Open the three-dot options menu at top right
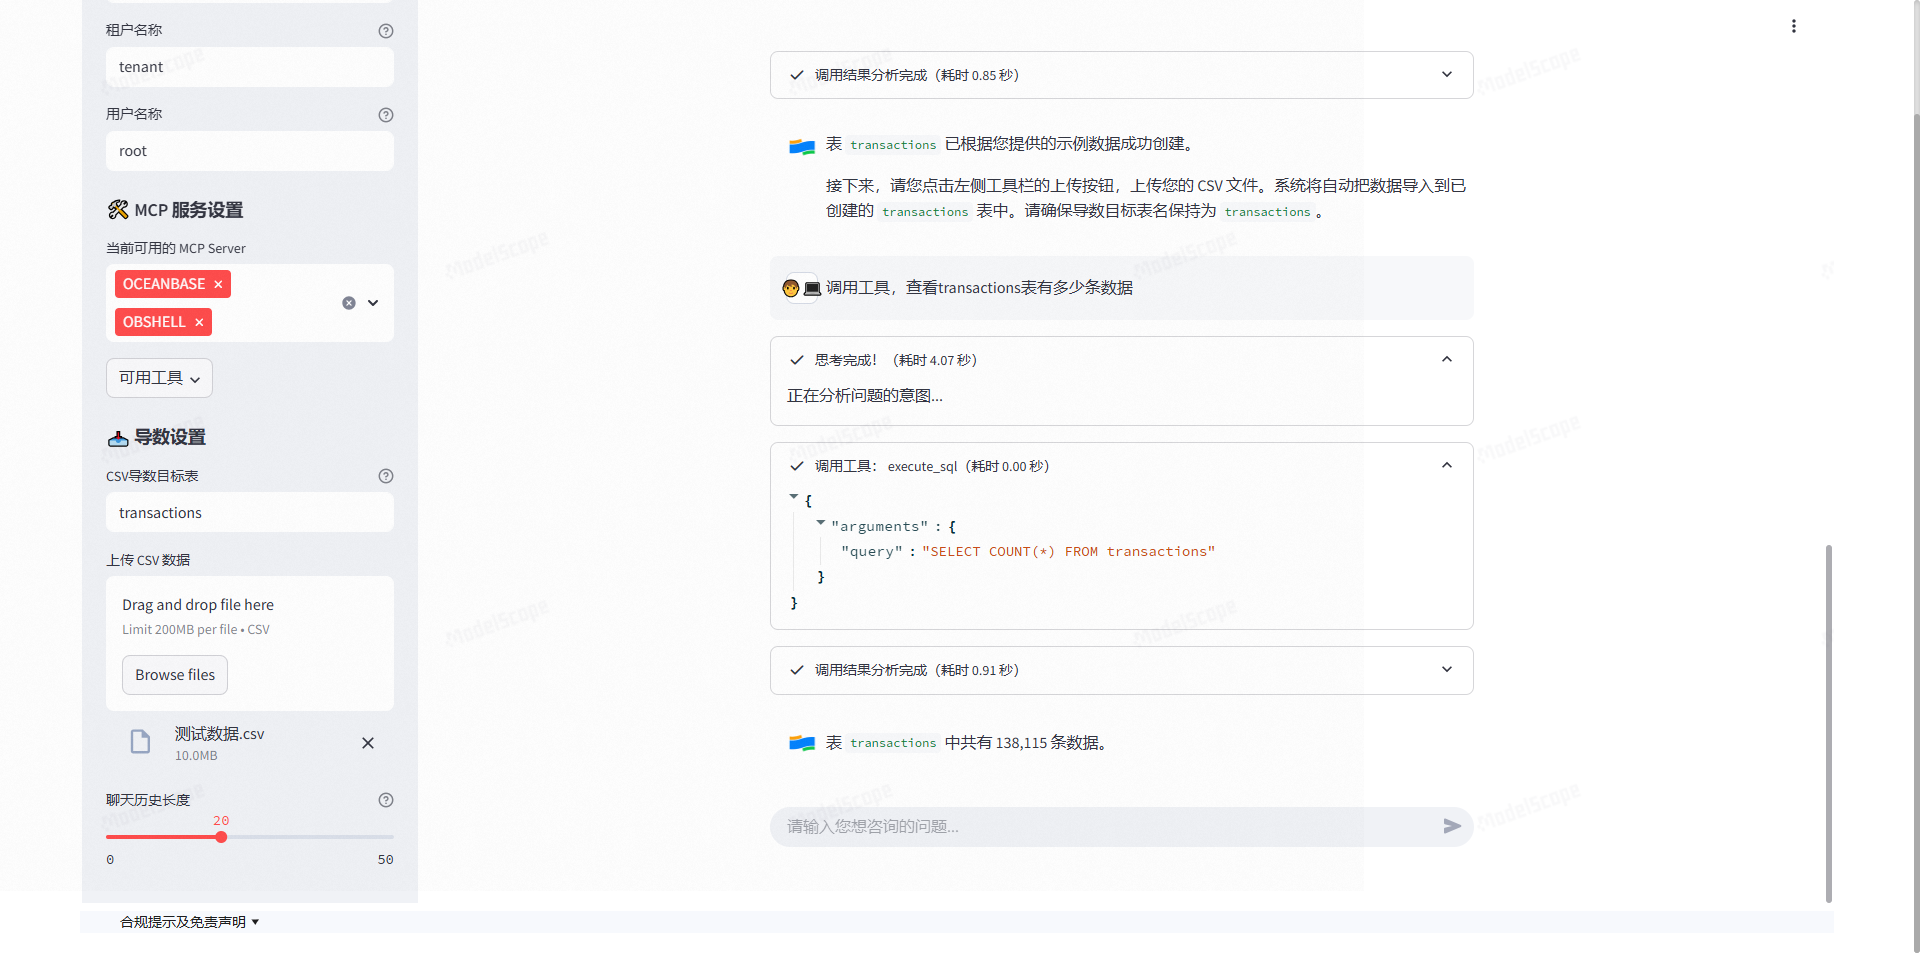 [1793, 26]
